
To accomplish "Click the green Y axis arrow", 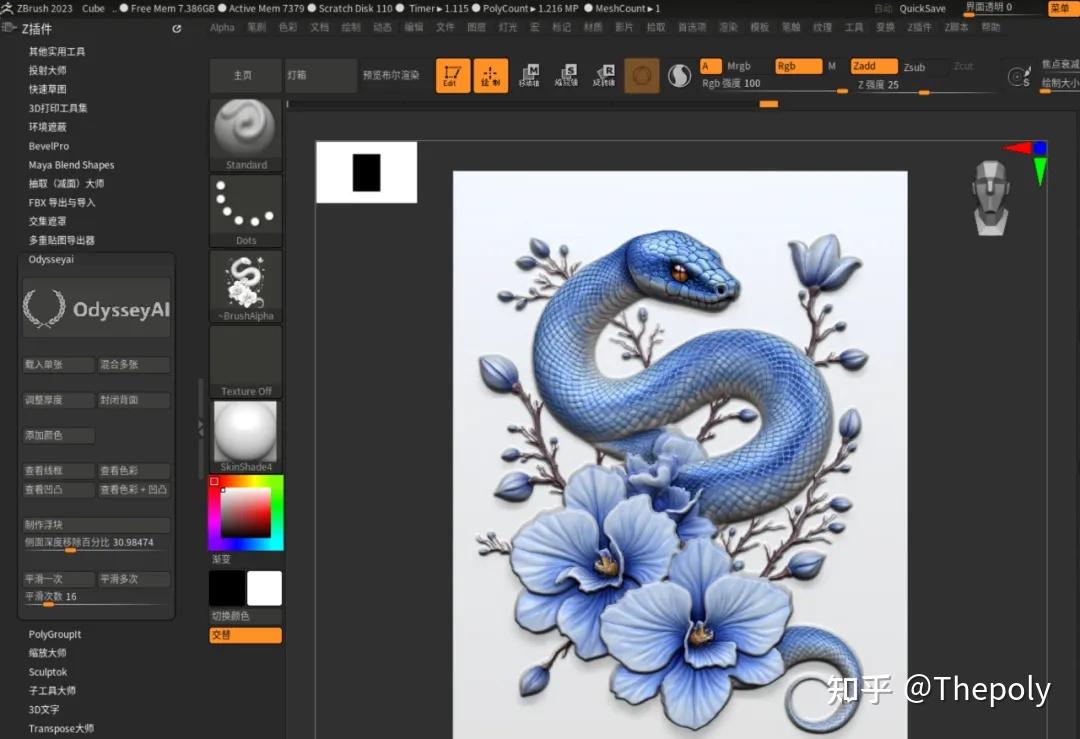I will pyautogui.click(x=1040, y=170).
